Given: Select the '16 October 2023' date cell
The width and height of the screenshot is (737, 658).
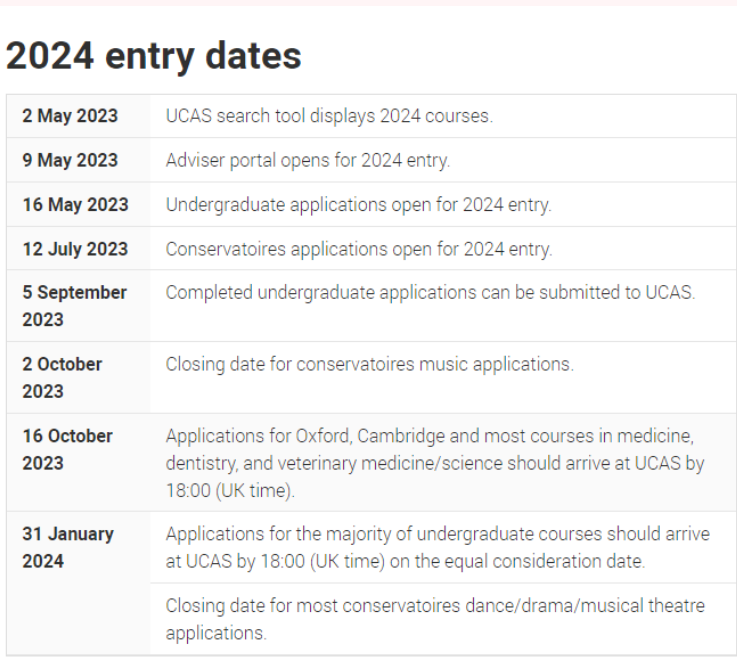Looking at the screenshot, I should coord(78,462).
